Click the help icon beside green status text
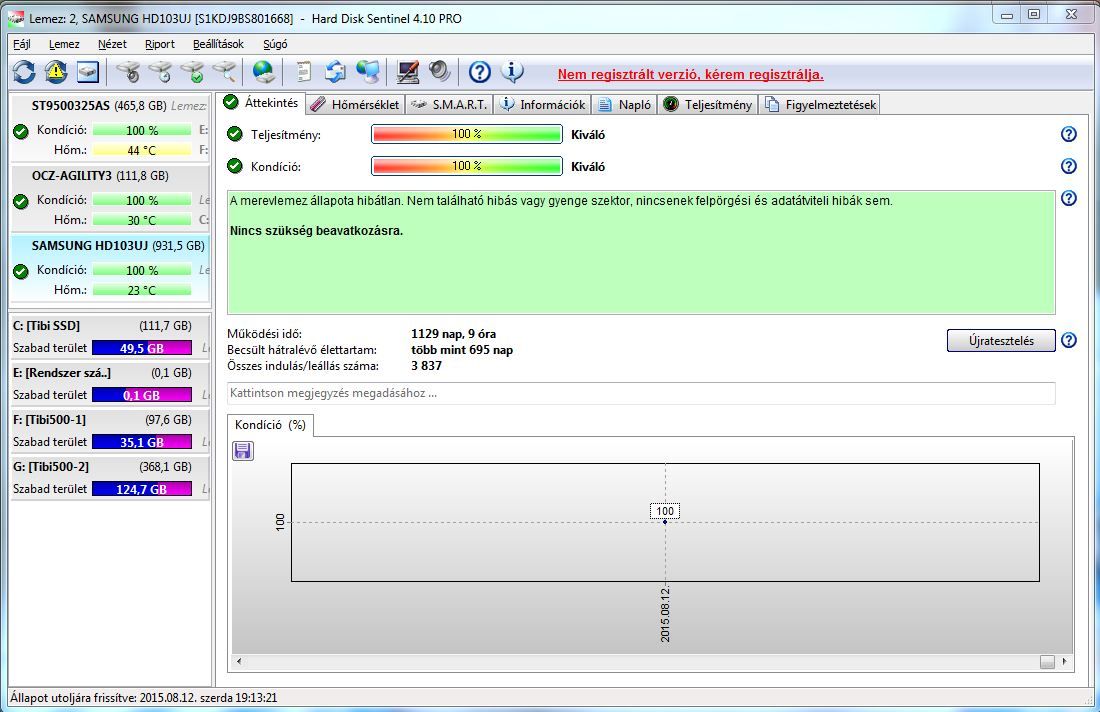 (x=1068, y=199)
